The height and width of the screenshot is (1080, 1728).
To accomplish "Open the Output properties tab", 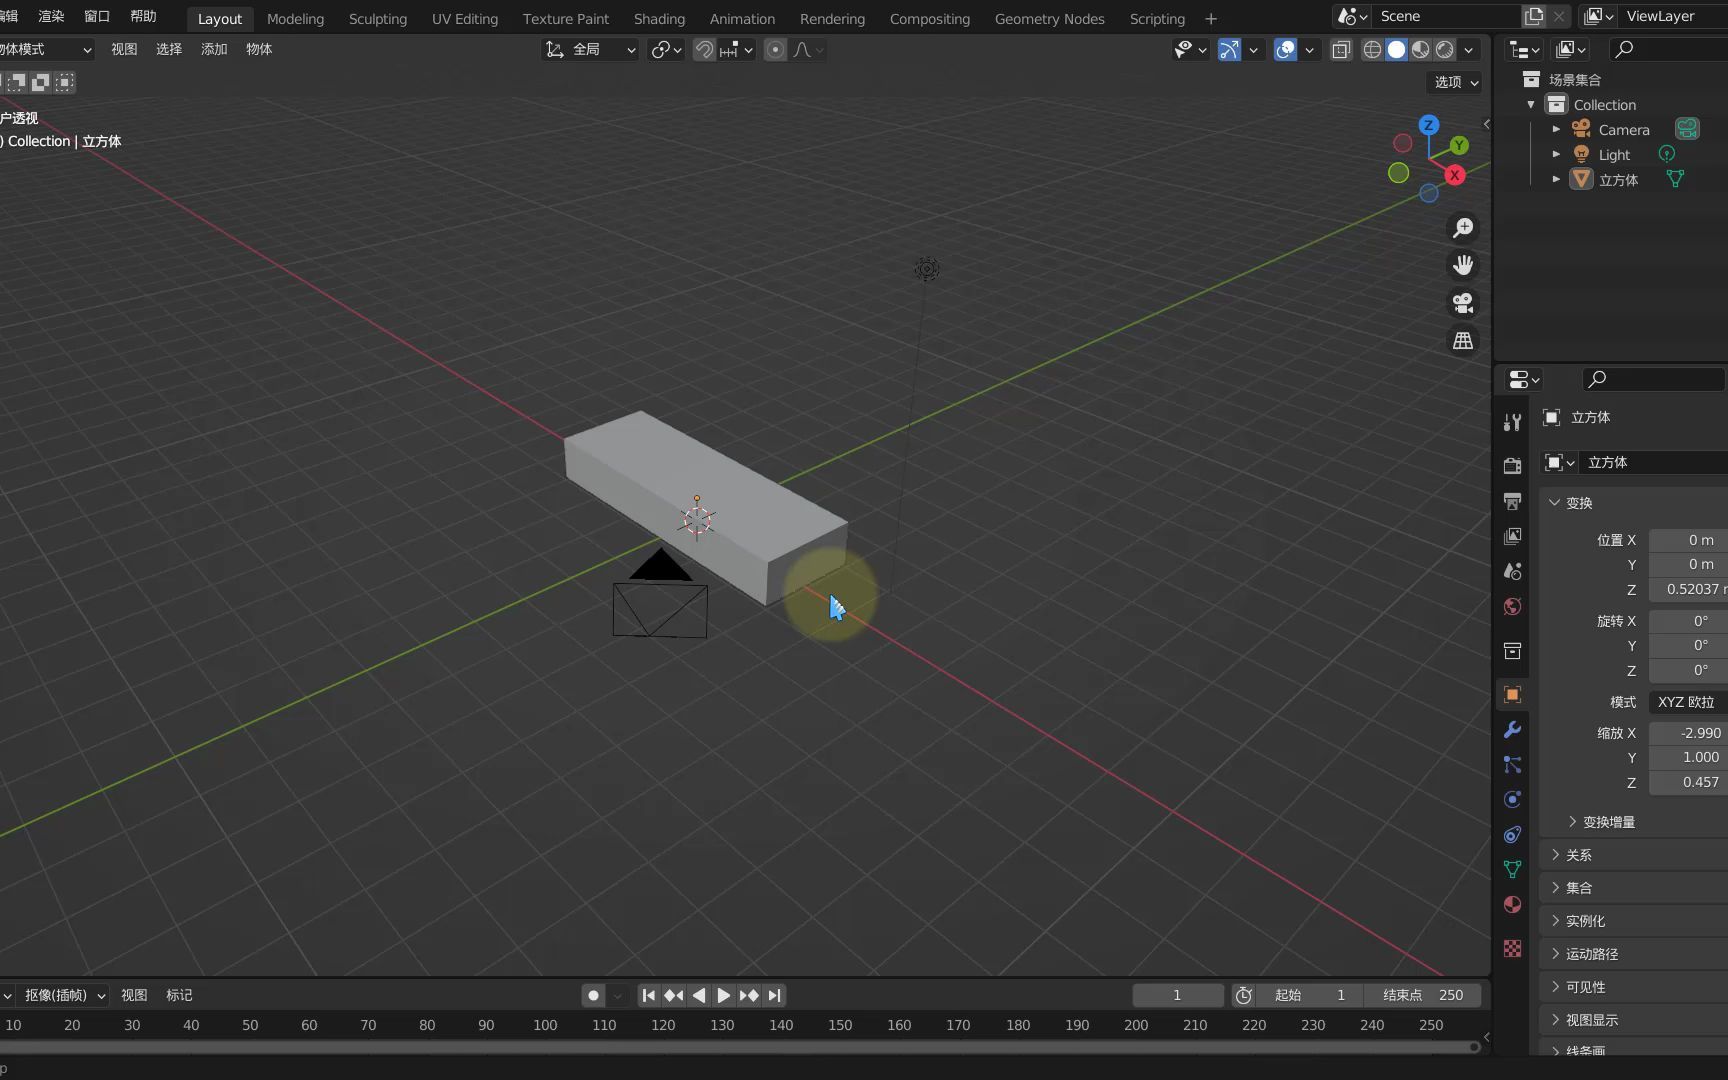I will [x=1512, y=500].
